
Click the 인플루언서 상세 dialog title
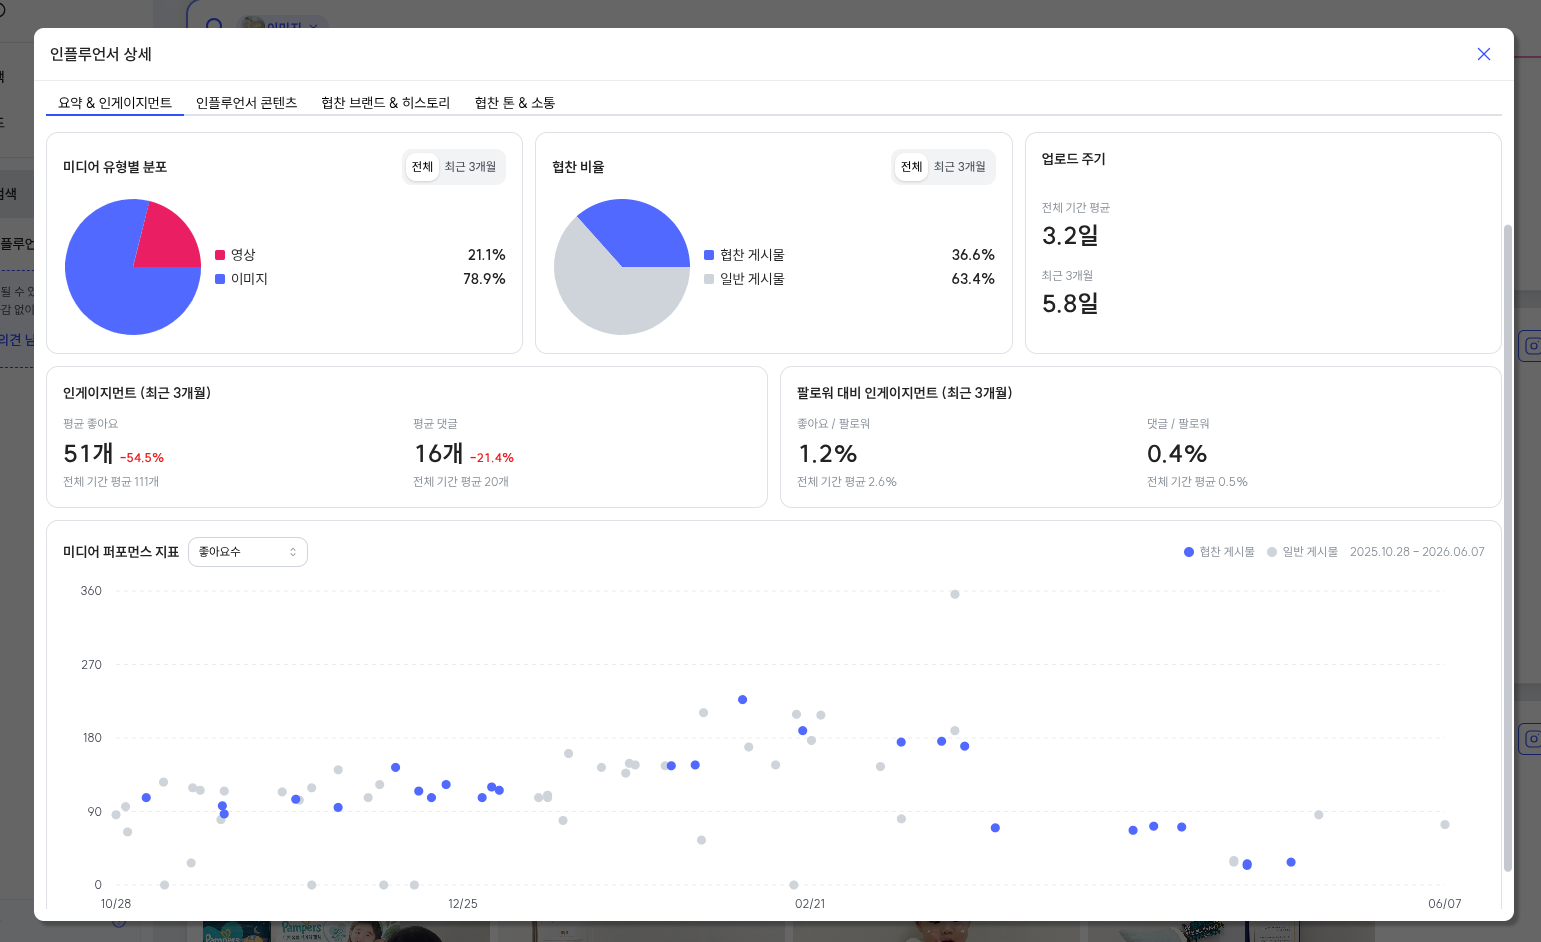coord(101,54)
